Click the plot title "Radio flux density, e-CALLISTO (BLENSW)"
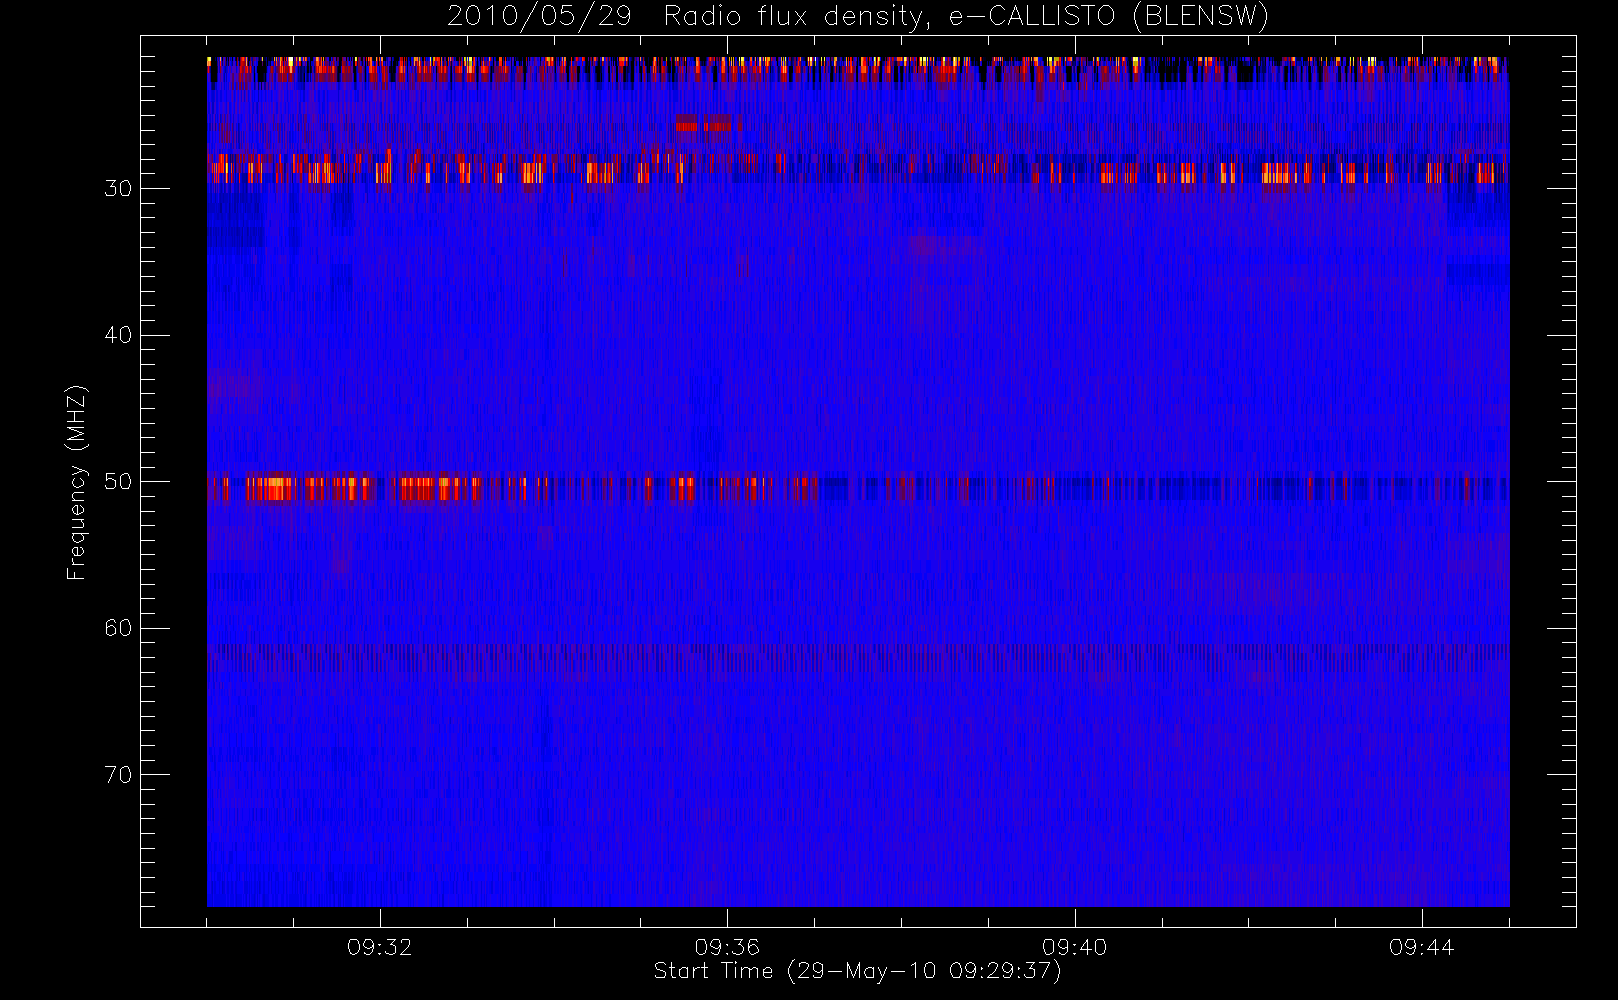Viewport: 1618px width, 1000px height. [x=966, y=17]
